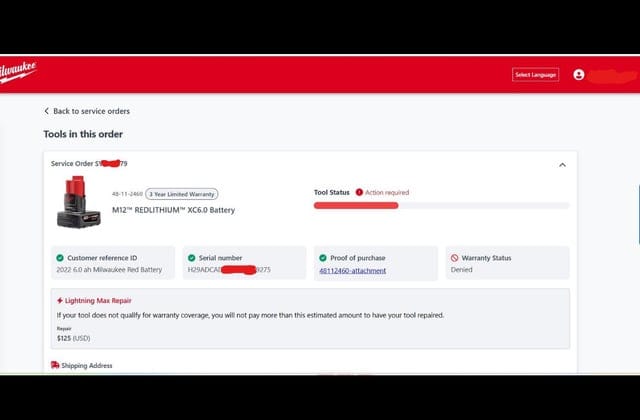Click the back chevron arrow
Image resolution: width=640 pixels, height=420 pixels.
pyautogui.click(x=46, y=111)
